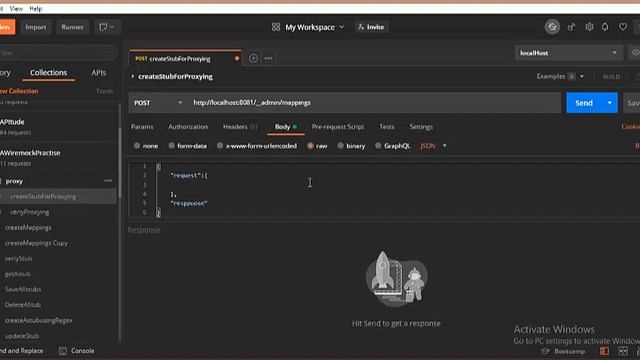
Task: Click the sidebar filter search field
Action: point(58,53)
